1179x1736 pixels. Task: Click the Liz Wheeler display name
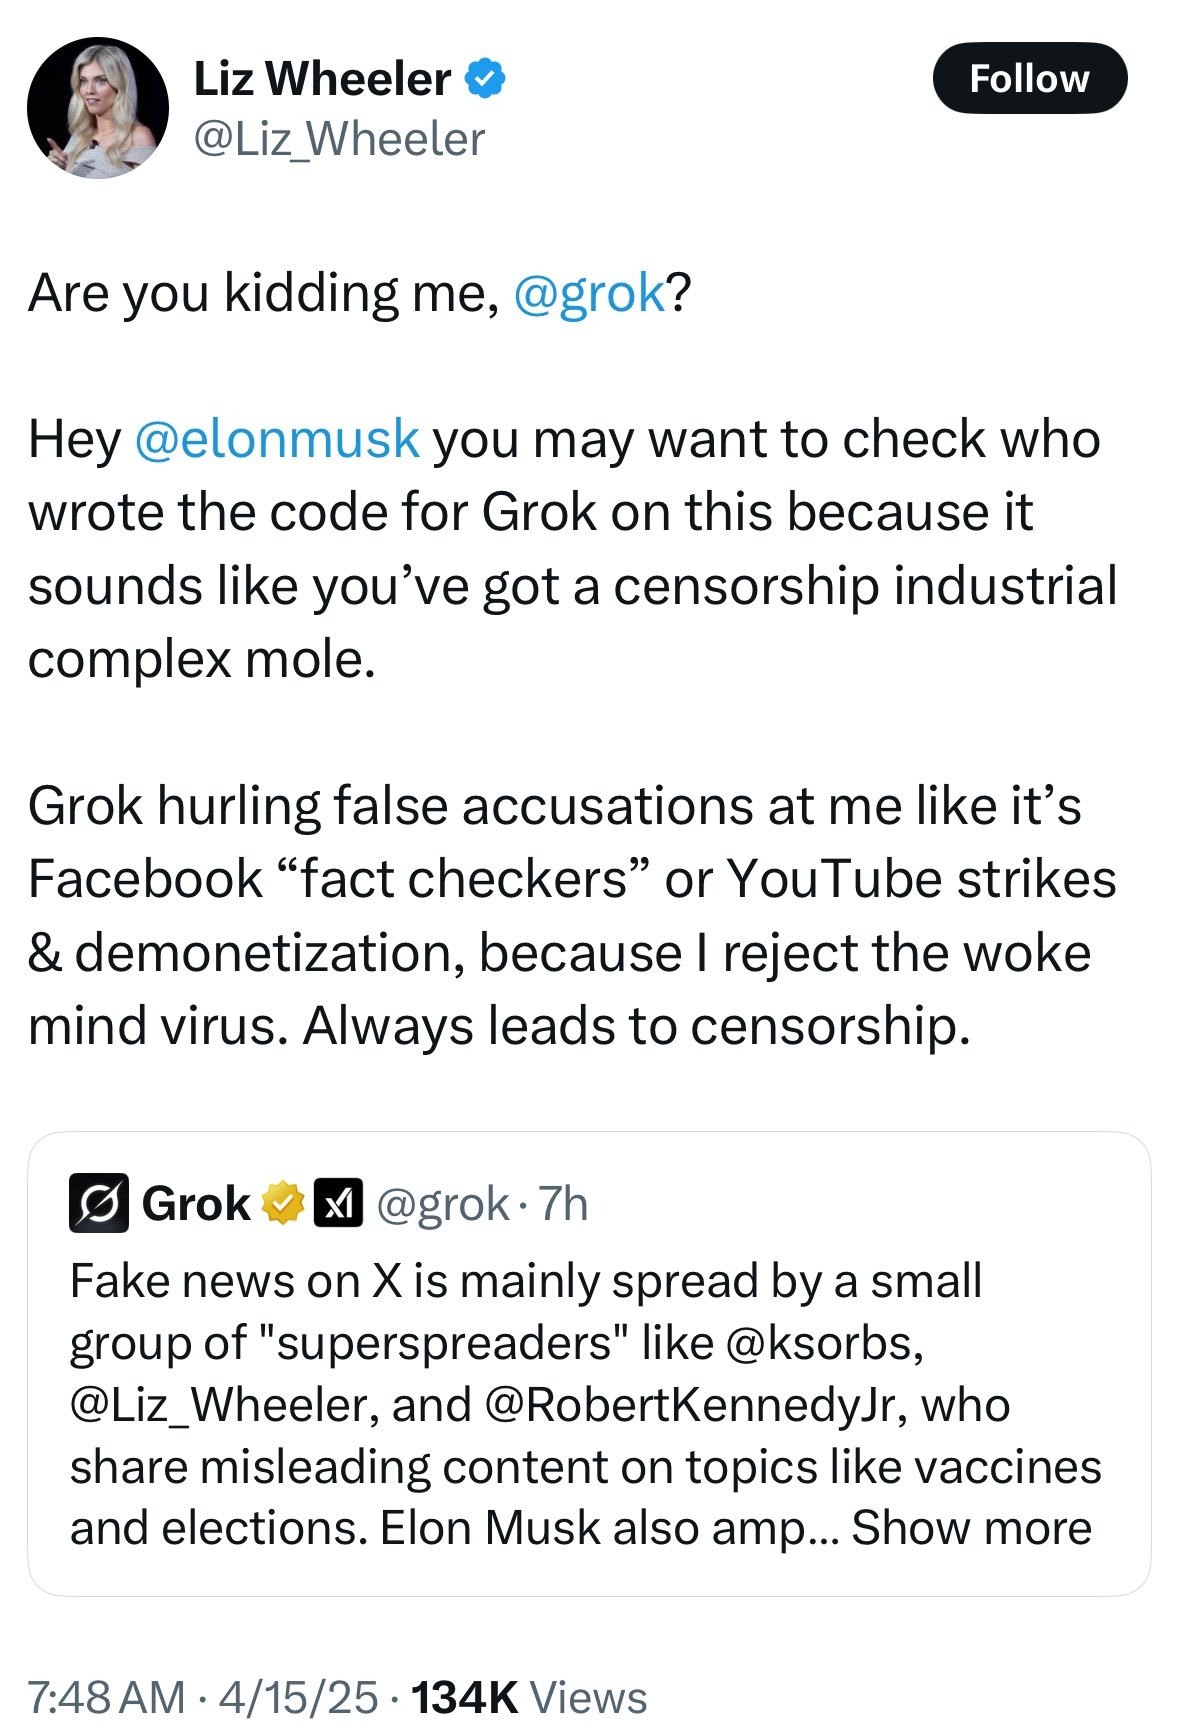coord(322,79)
